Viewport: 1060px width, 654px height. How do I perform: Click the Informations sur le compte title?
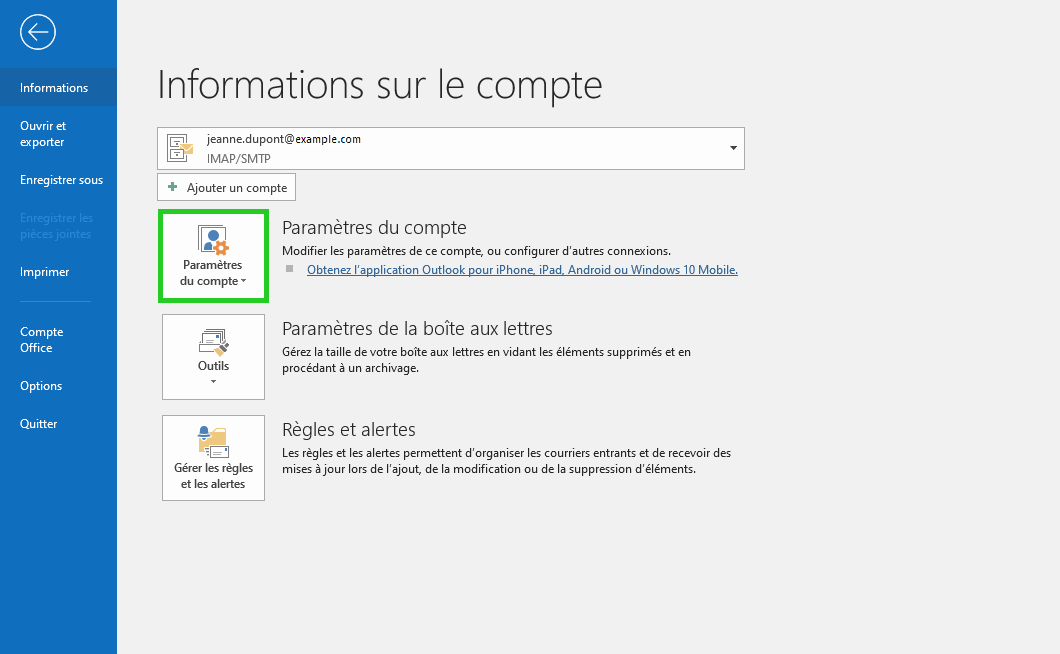pyautogui.click(x=380, y=85)
